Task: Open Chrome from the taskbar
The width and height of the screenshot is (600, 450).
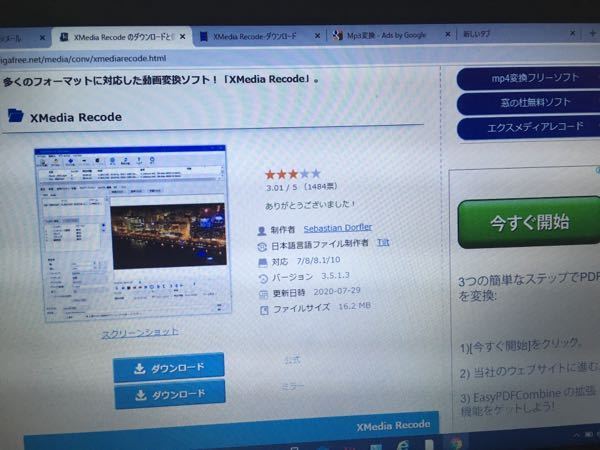Action: 456,444
